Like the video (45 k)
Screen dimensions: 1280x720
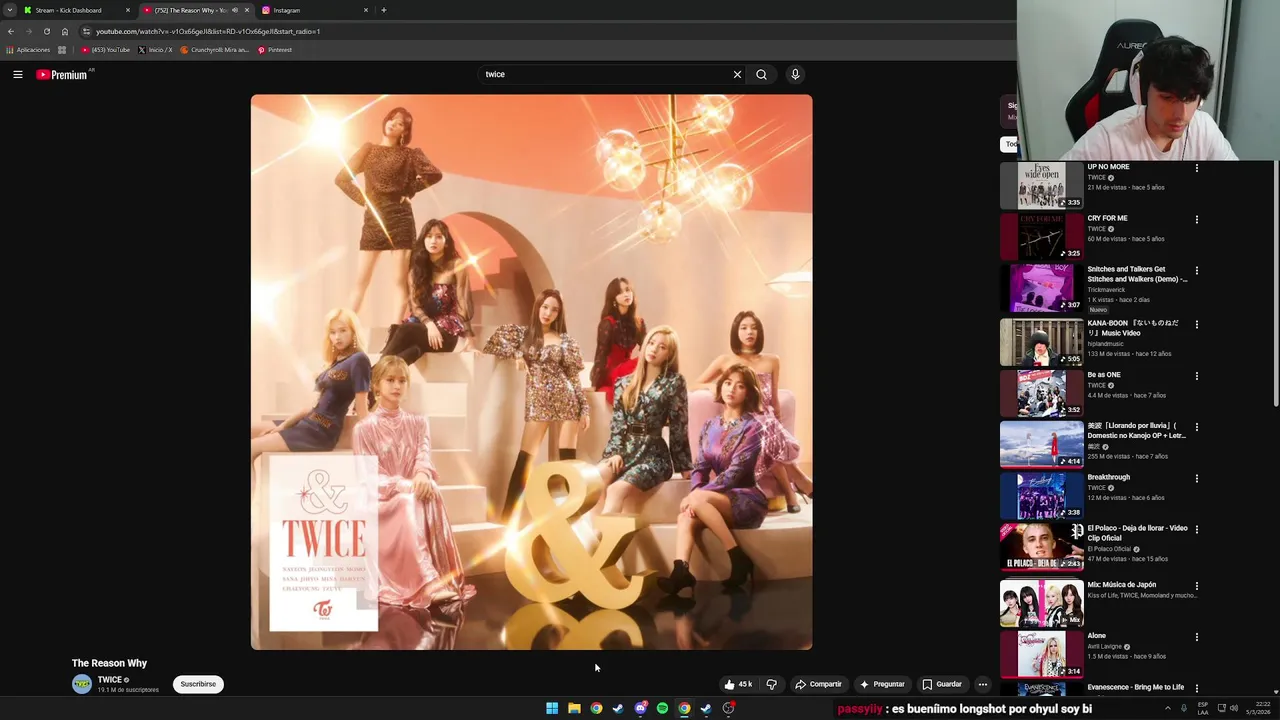[x=738, y=684]
